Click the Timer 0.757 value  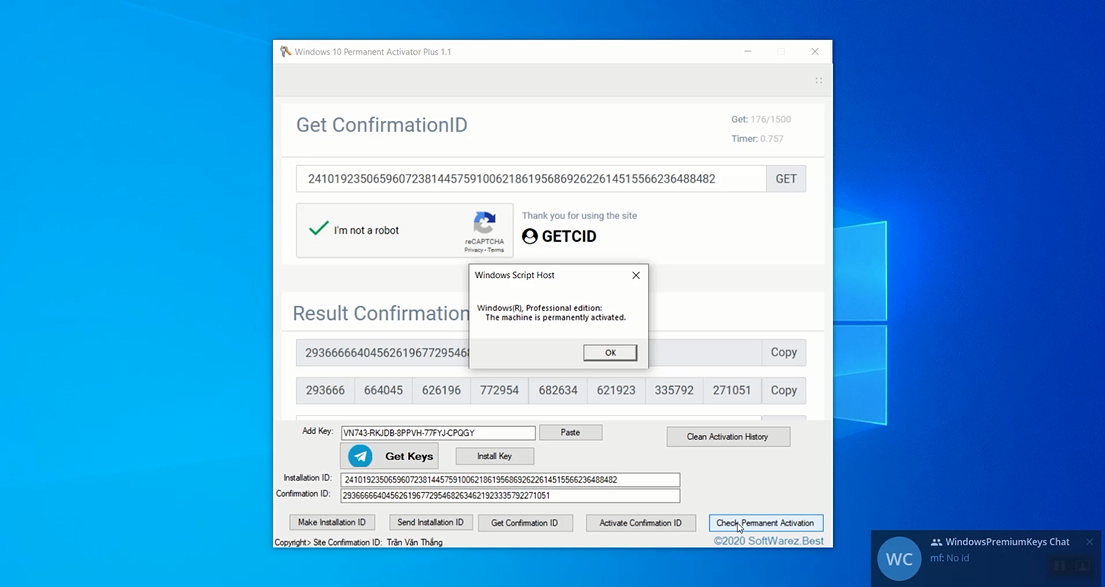click(x=772, y=139)
